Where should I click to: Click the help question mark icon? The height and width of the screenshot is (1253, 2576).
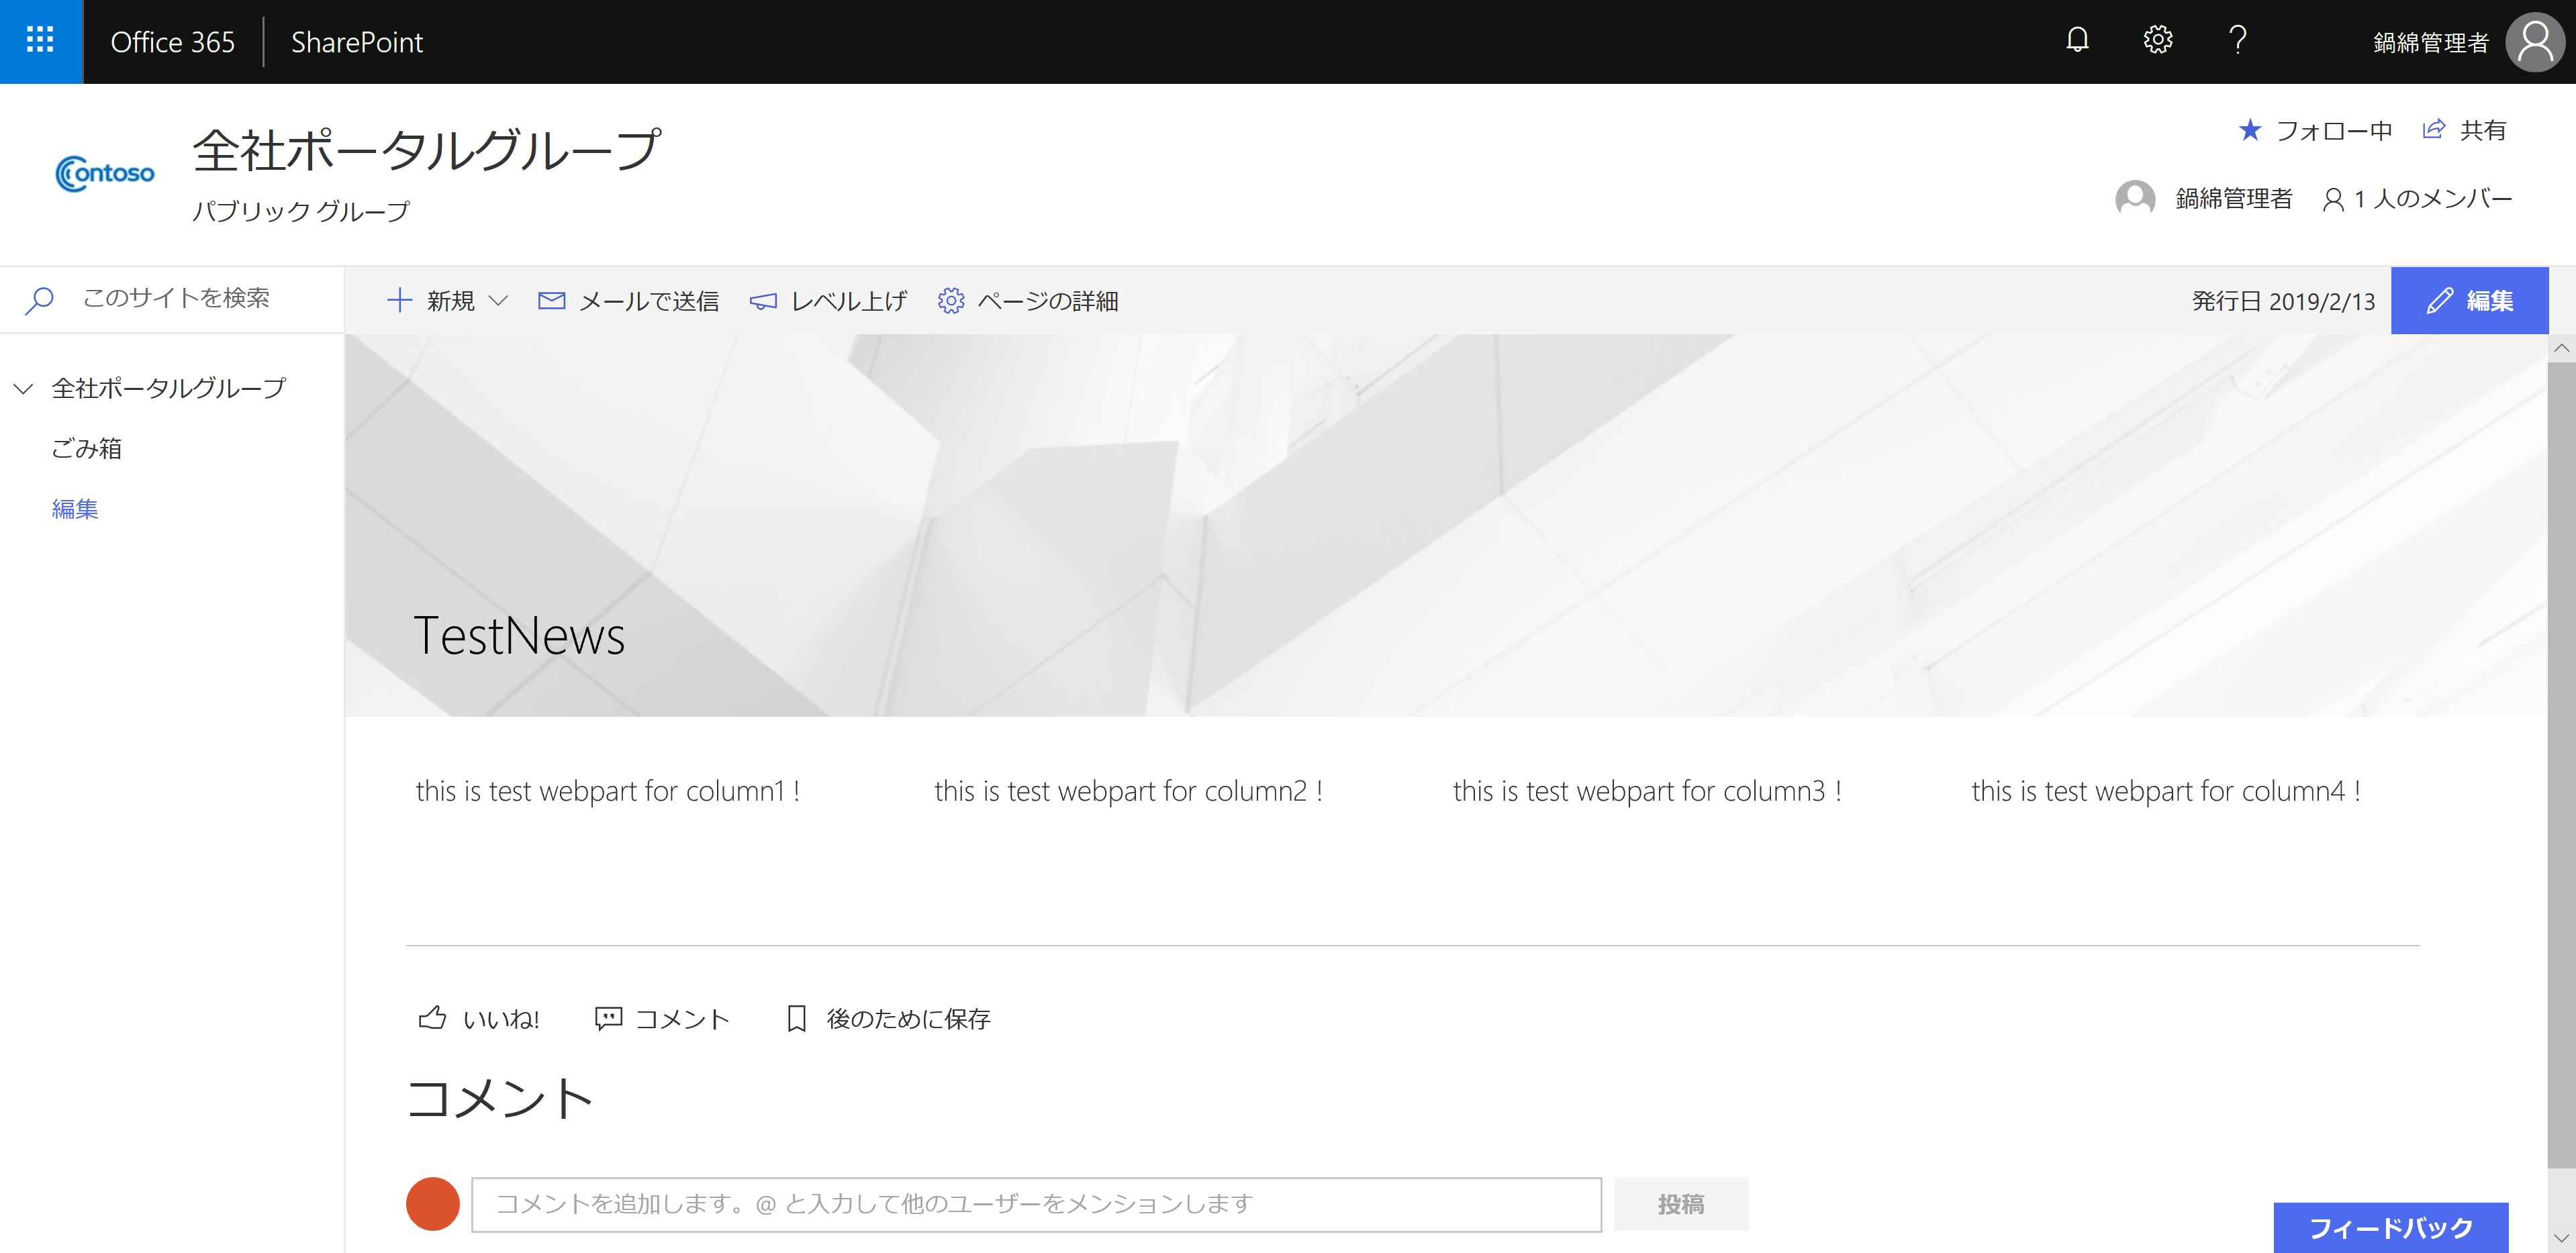2238,41
